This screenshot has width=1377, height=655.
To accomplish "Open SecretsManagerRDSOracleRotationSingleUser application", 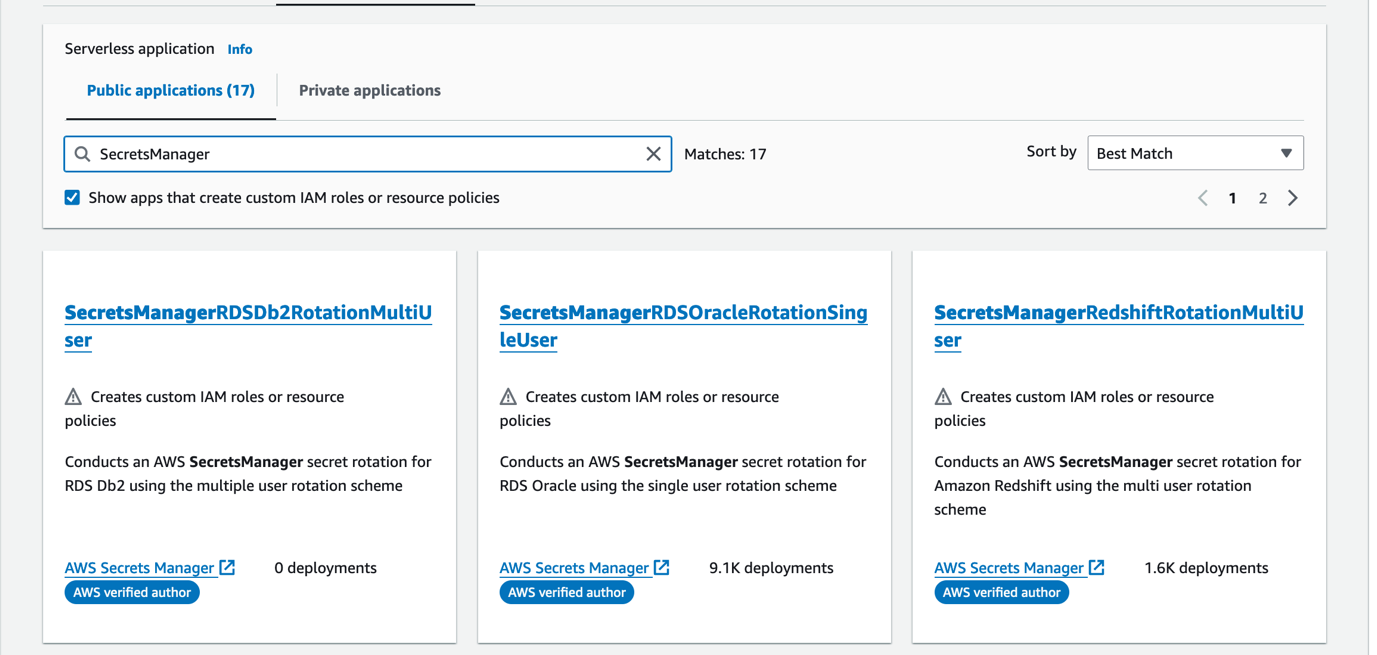I will pos(683,326).
